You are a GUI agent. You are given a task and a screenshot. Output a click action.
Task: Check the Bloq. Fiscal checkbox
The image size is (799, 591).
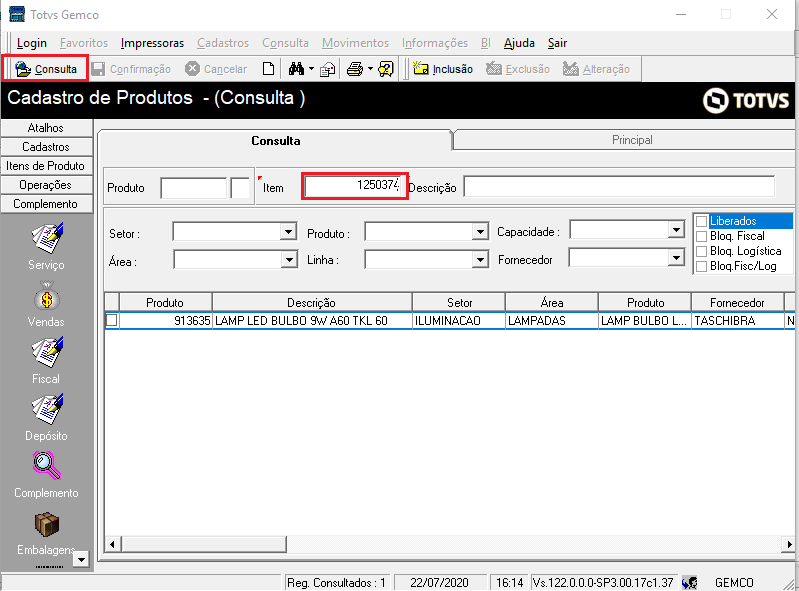click(702, 236)
